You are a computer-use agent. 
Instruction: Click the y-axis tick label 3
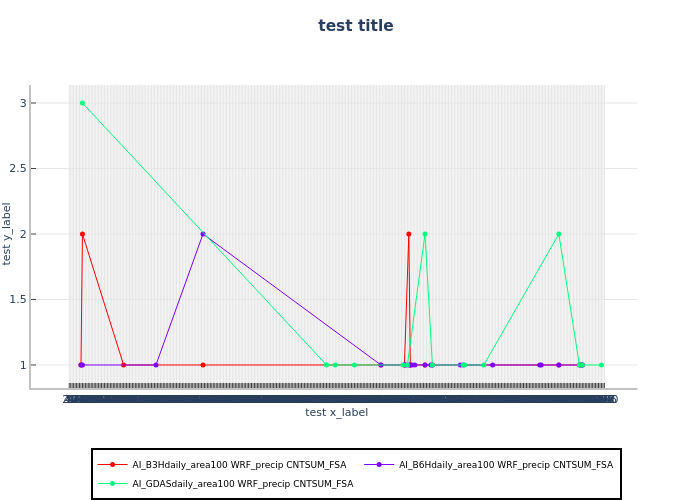point(22,103)
